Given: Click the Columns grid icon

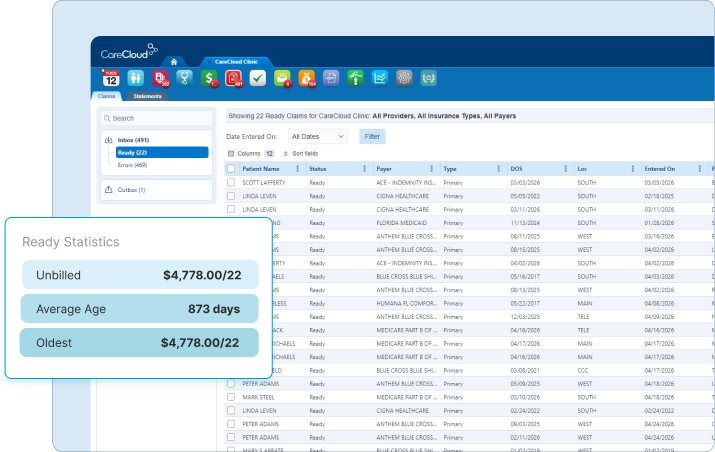Looking at the screenshot, I should pyautogui.click(x=231, y=154).
